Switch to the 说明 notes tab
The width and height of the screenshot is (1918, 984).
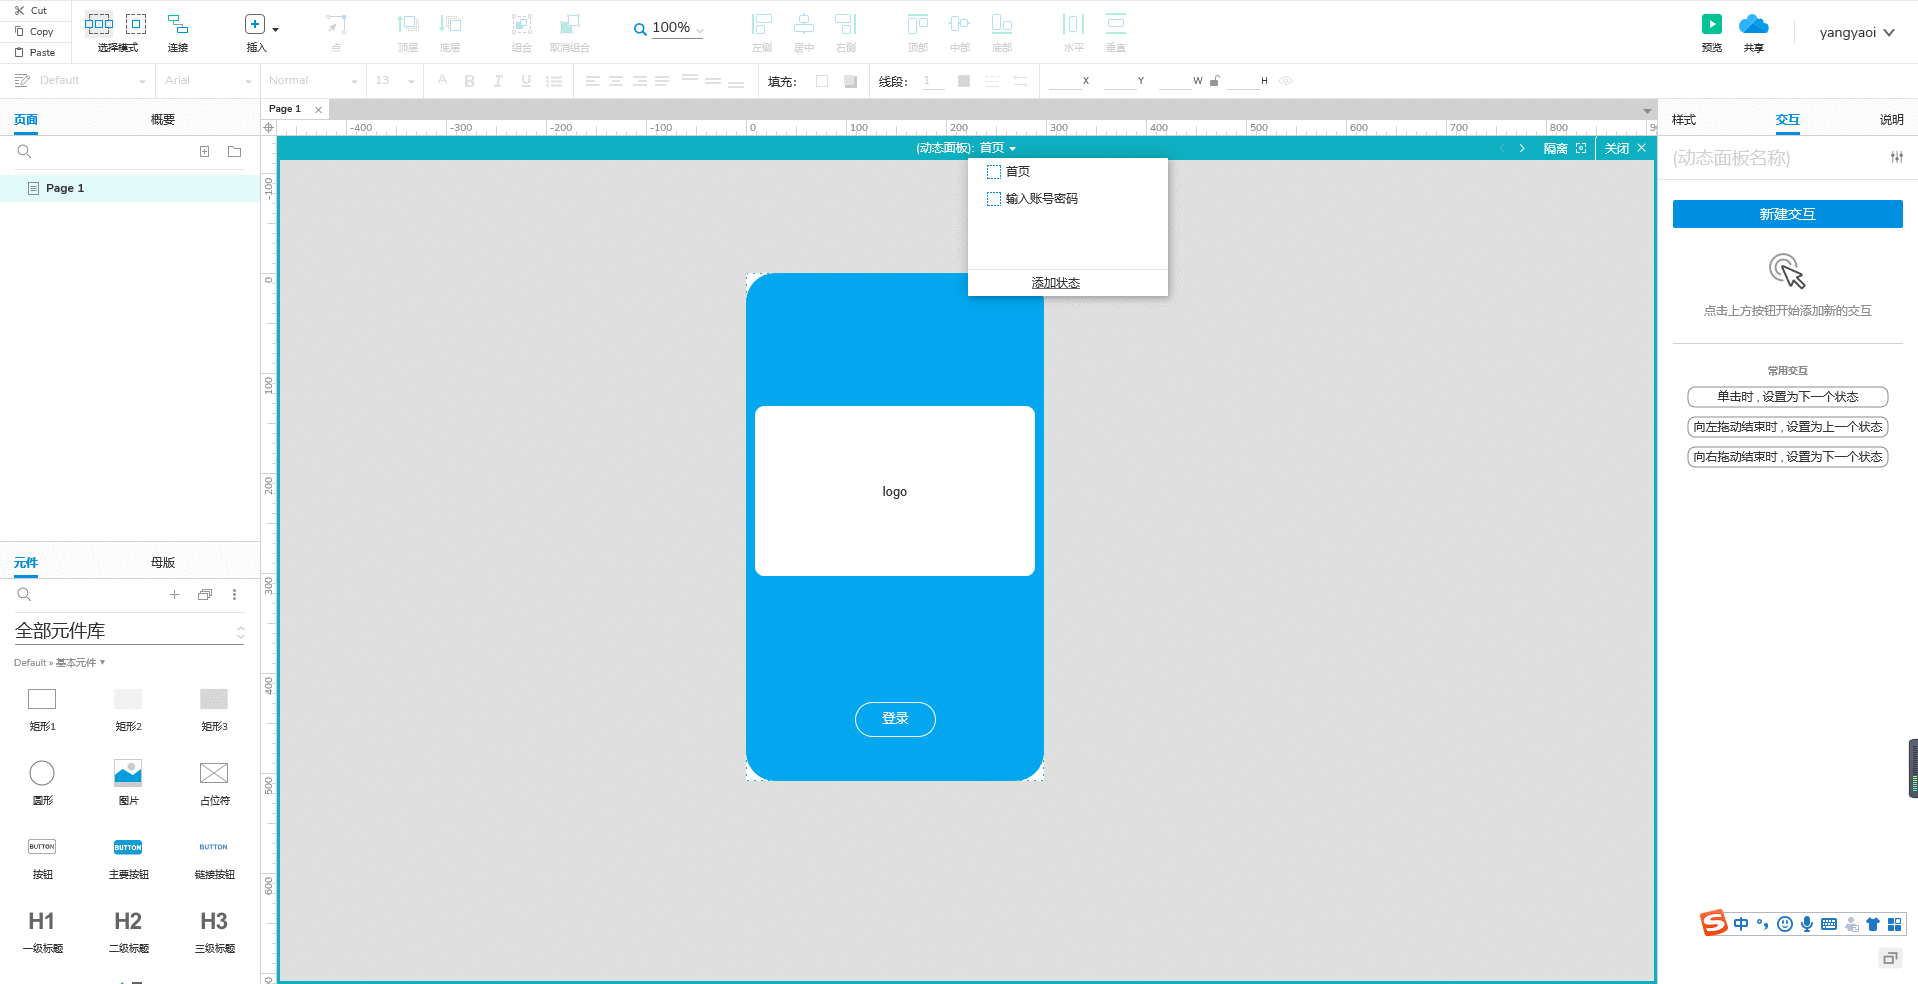click(1891, 119)
